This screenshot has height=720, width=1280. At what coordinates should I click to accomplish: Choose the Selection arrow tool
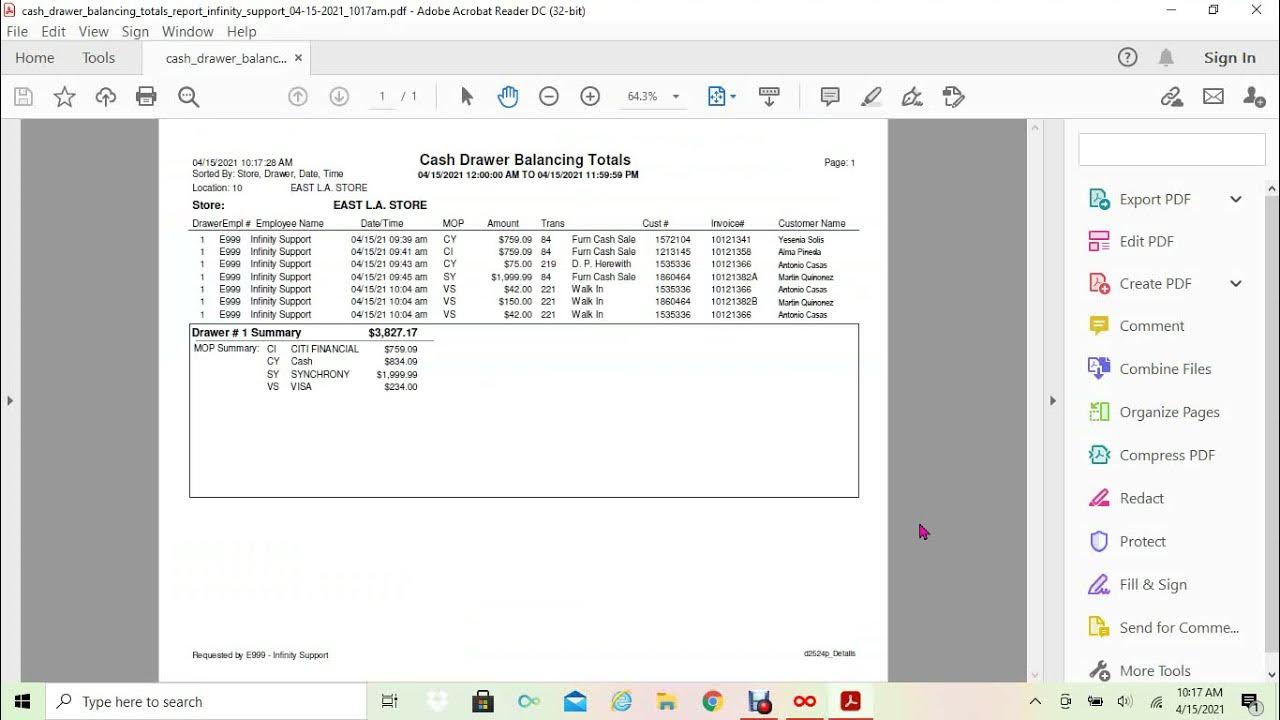pos(466,97)
